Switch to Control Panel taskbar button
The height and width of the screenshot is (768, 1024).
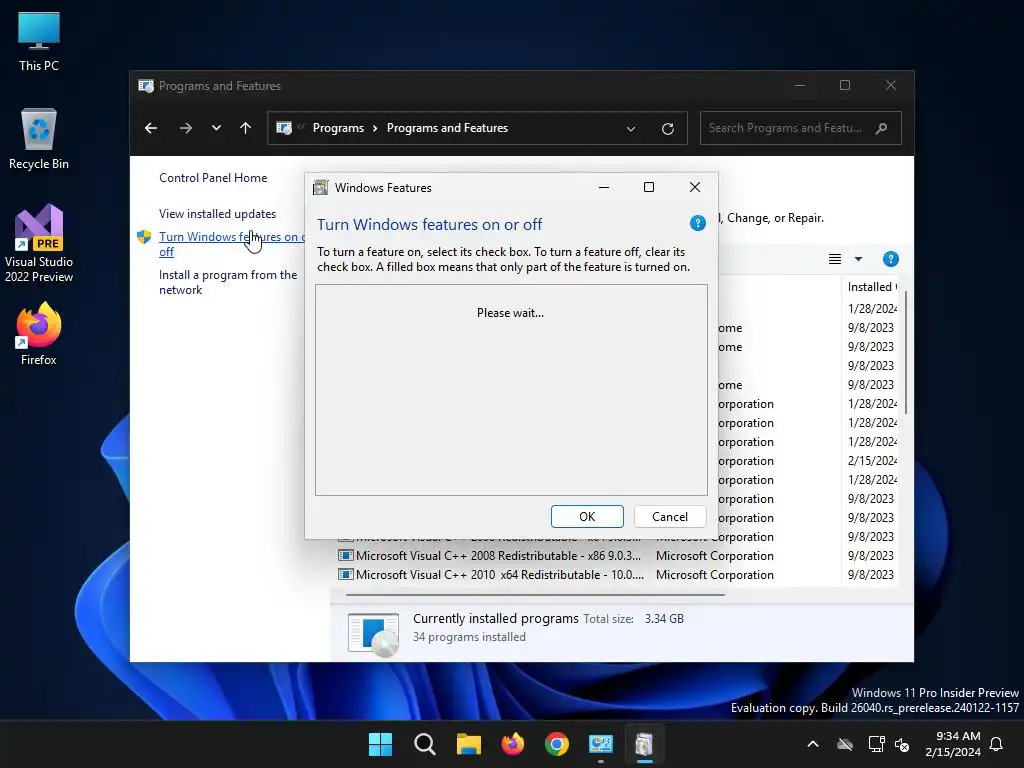[x=601, y=744]
